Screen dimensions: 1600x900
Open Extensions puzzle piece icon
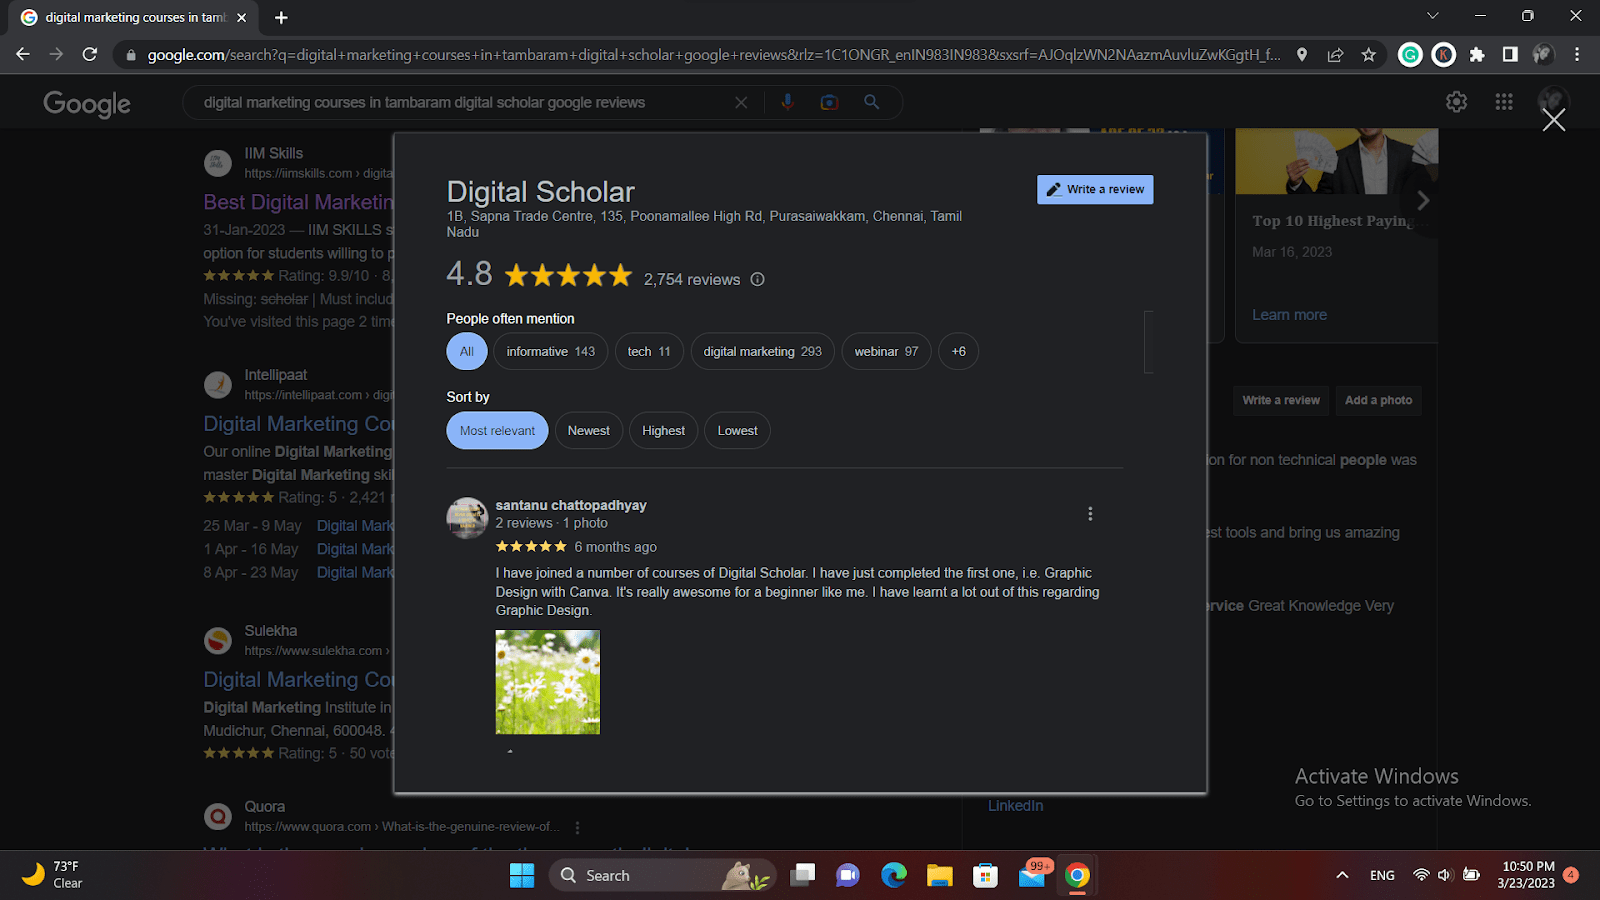(x=1477, y=55)
